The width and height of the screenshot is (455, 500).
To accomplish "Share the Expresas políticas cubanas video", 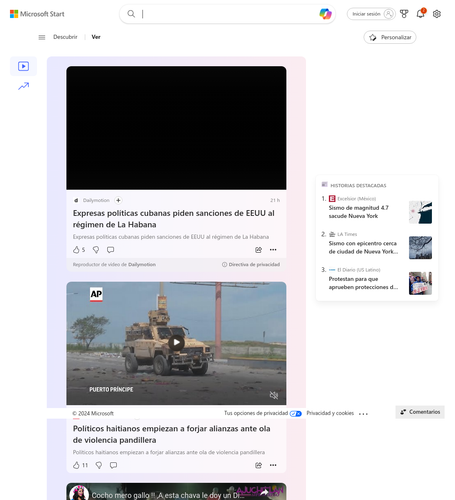I will click(258, 250).
